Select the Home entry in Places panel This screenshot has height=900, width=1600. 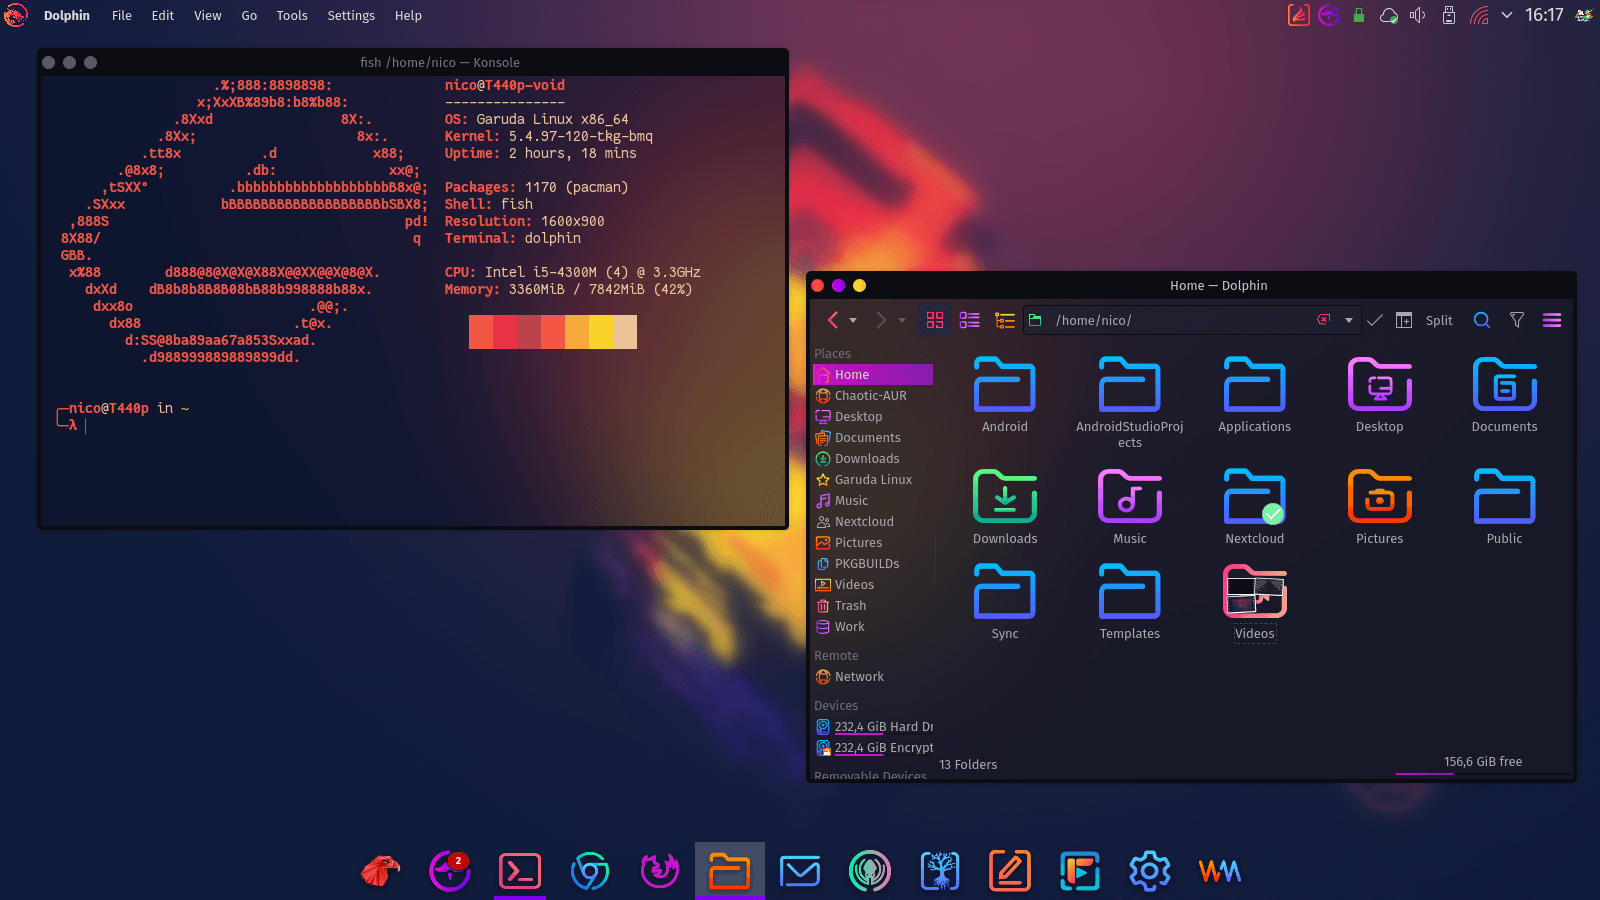coord(852,374)
